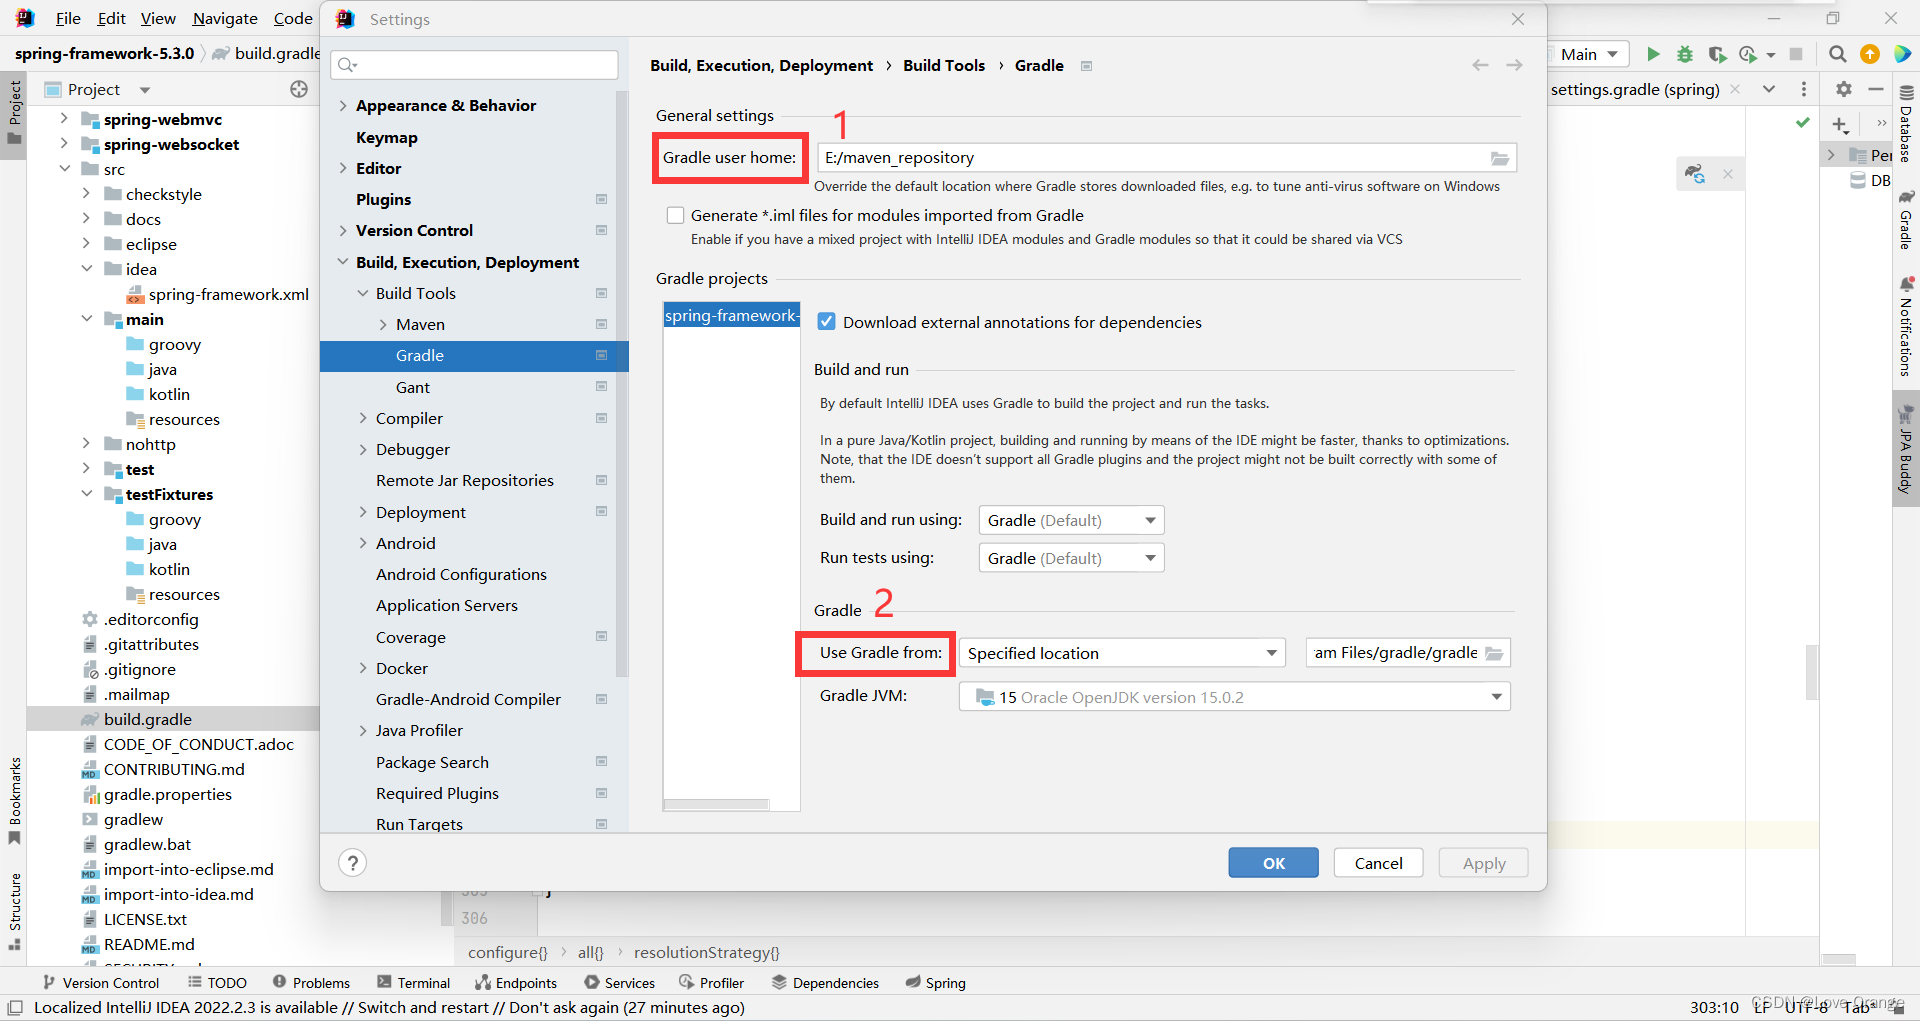
Task: Open the Terminal tool tab
Action: 414,983
